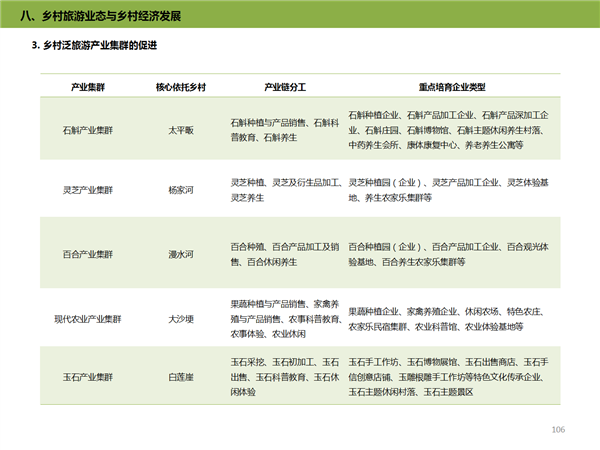
Task: Click the 核心依托乡村 column header
Action: tap(180, 88)
